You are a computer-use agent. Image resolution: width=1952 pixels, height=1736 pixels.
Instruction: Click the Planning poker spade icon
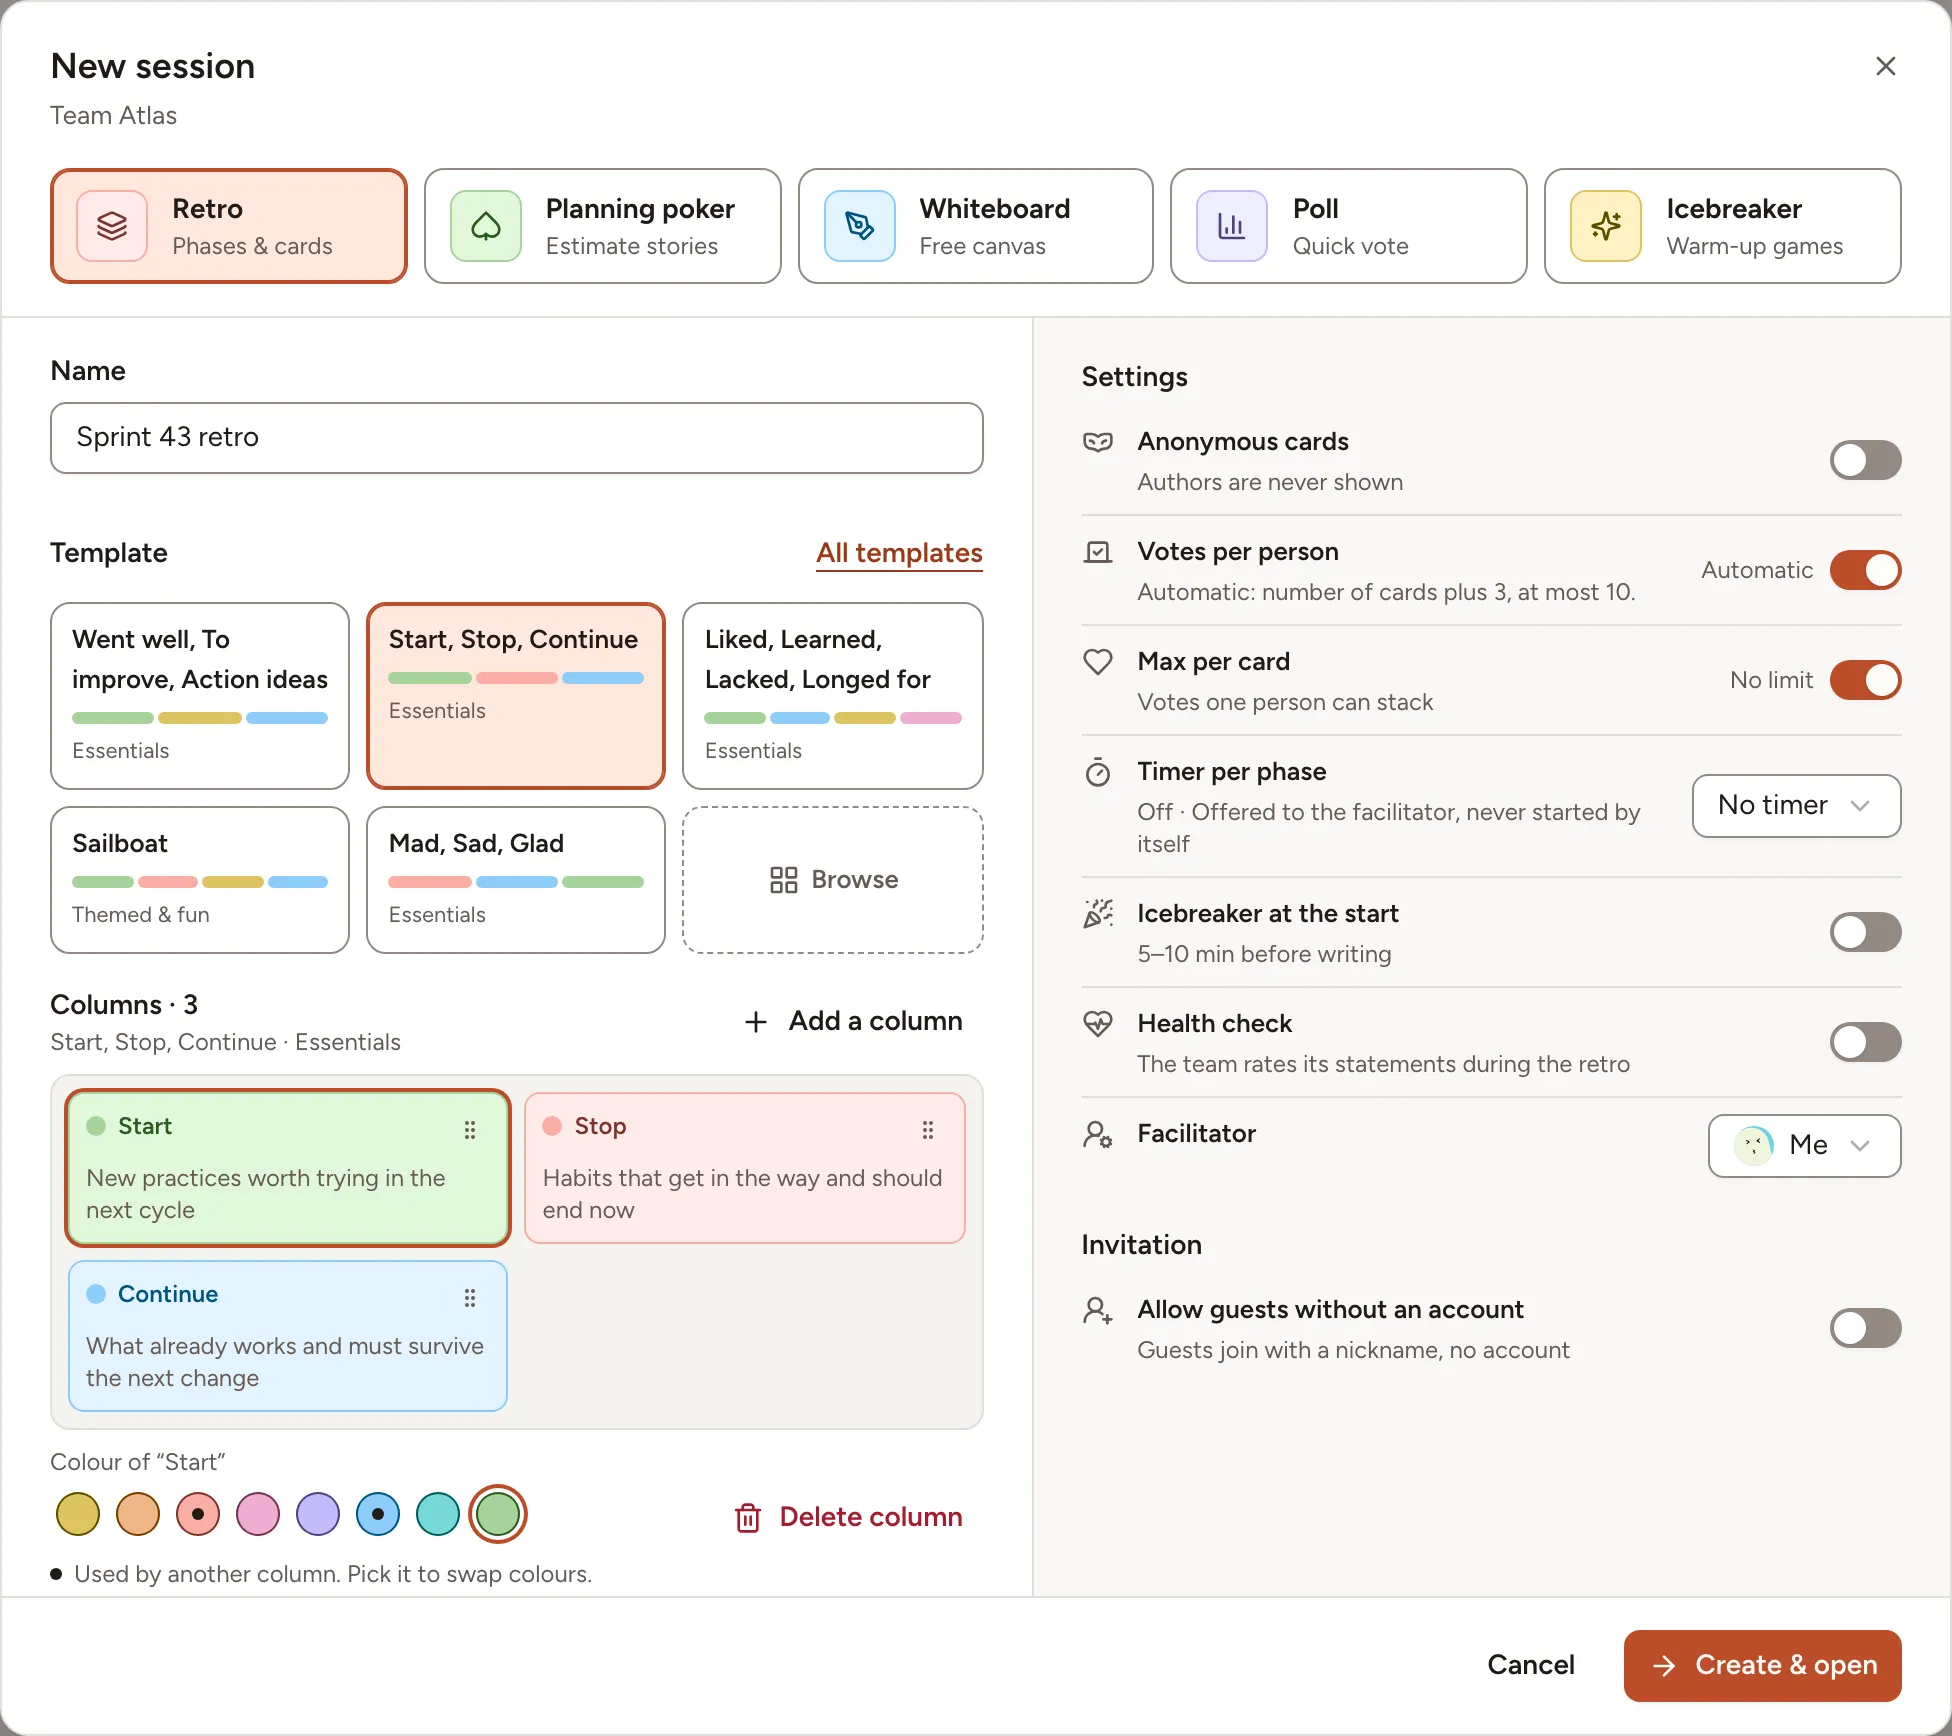pos(486,226)
